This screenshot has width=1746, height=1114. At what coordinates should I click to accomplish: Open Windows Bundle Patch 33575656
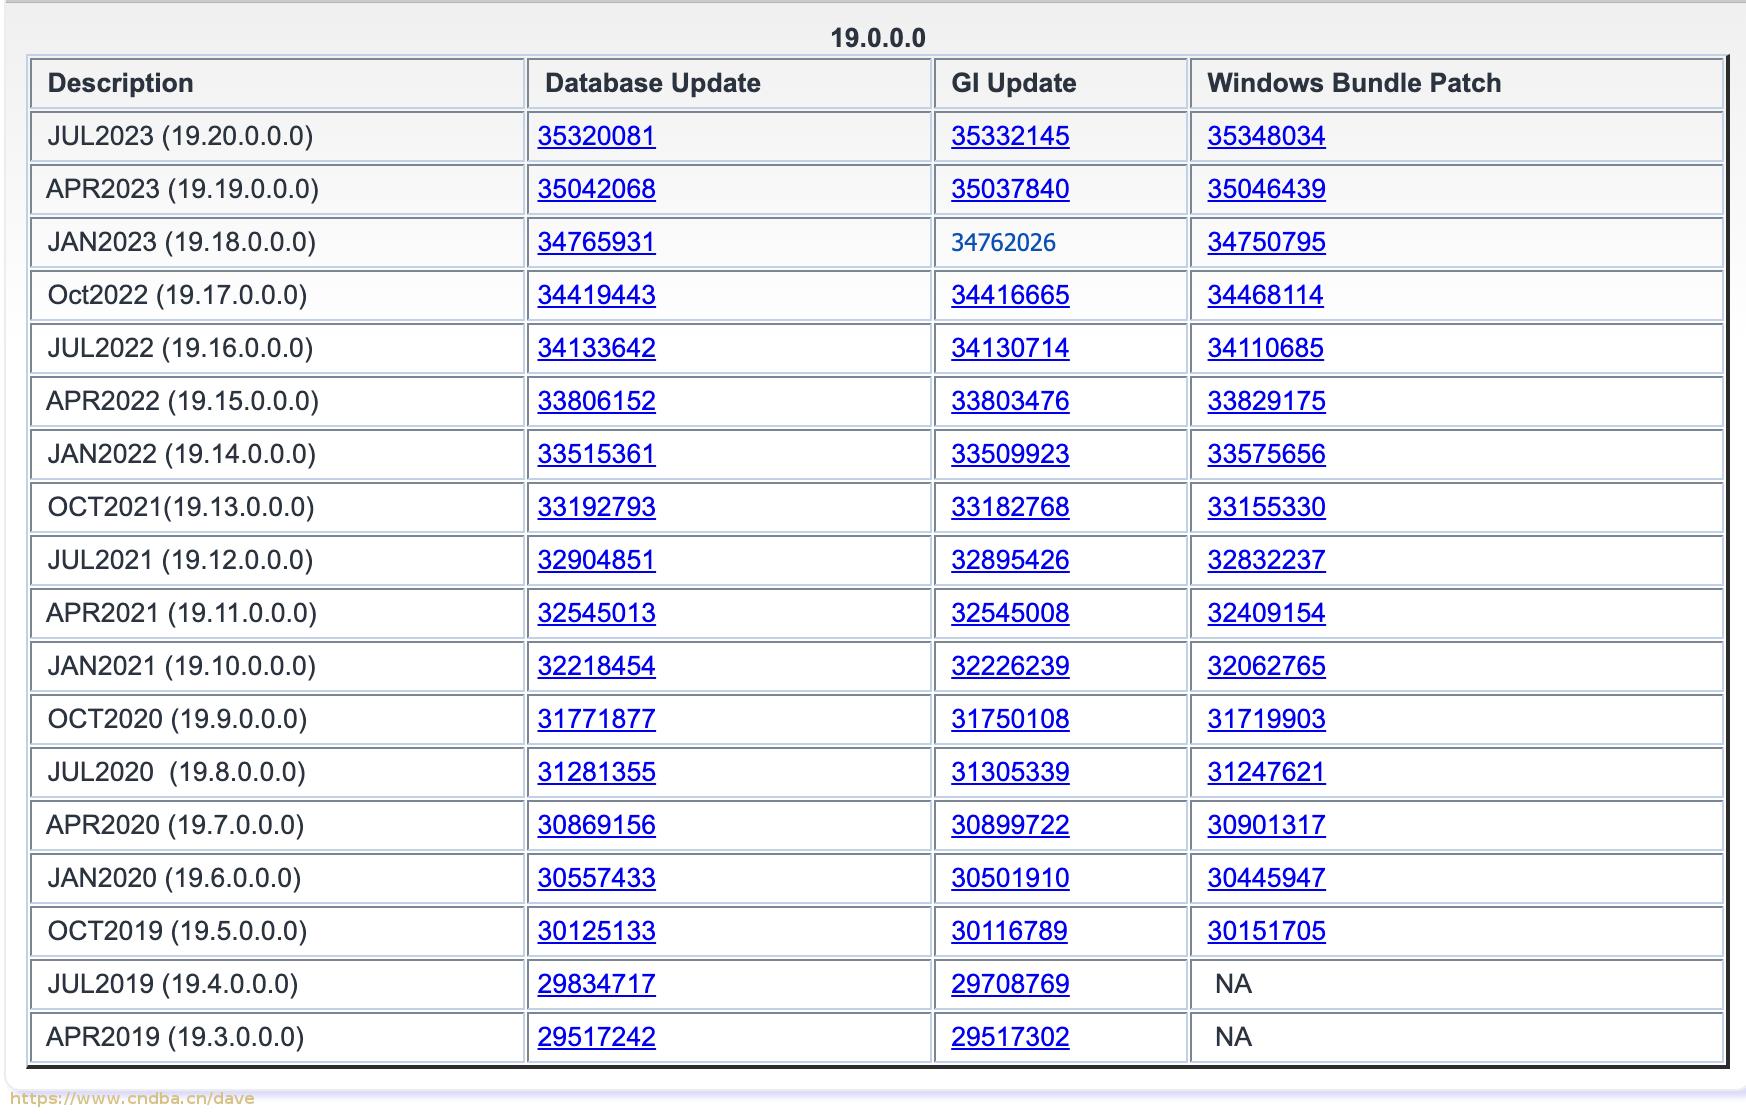[x=1266, y=454]
